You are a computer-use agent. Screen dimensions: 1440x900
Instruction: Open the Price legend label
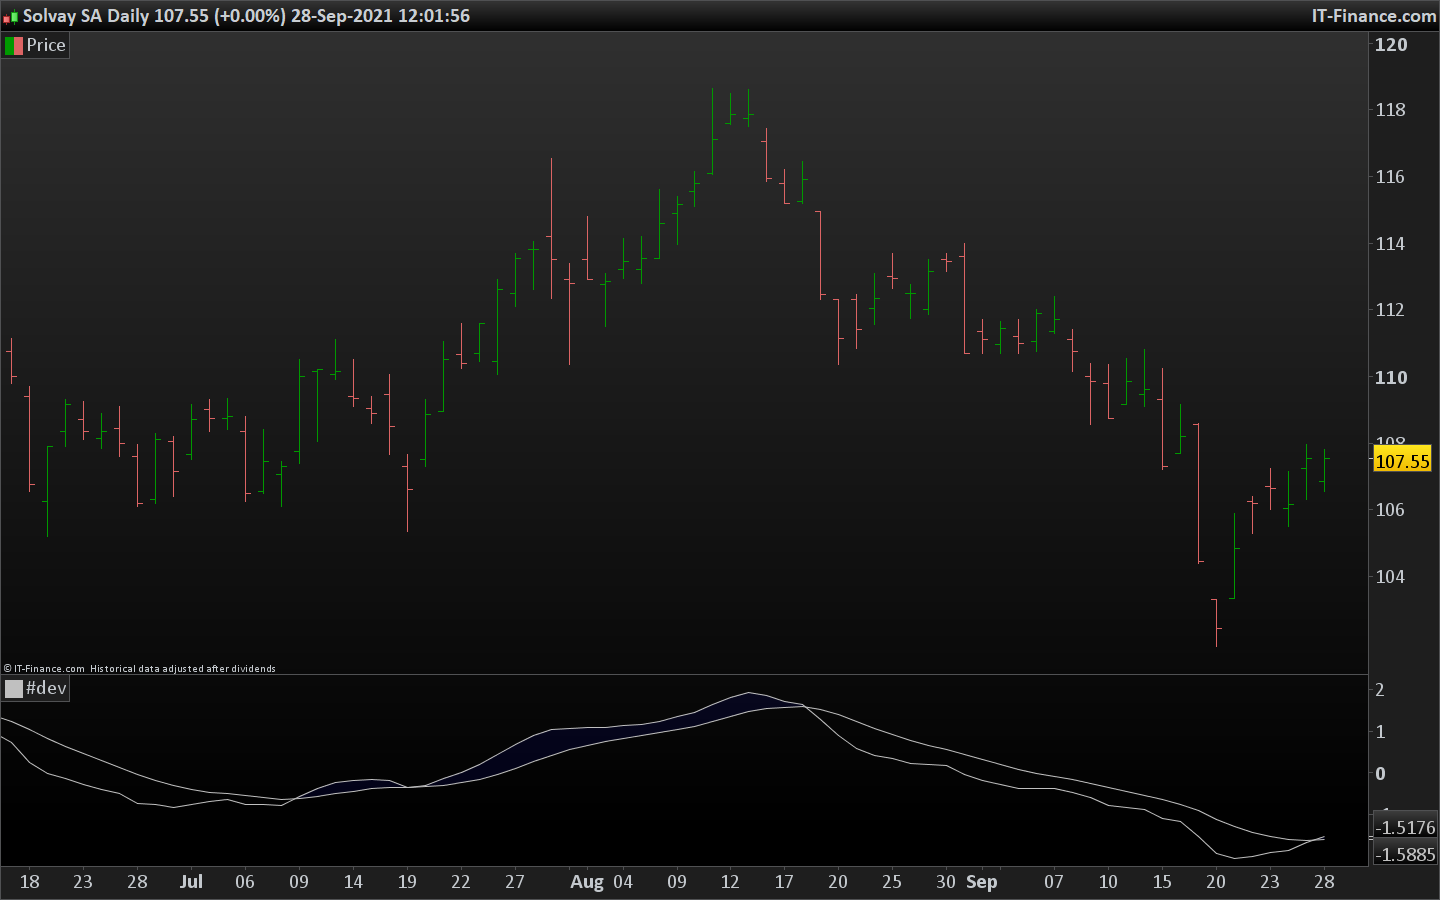[x=46, y=45]
